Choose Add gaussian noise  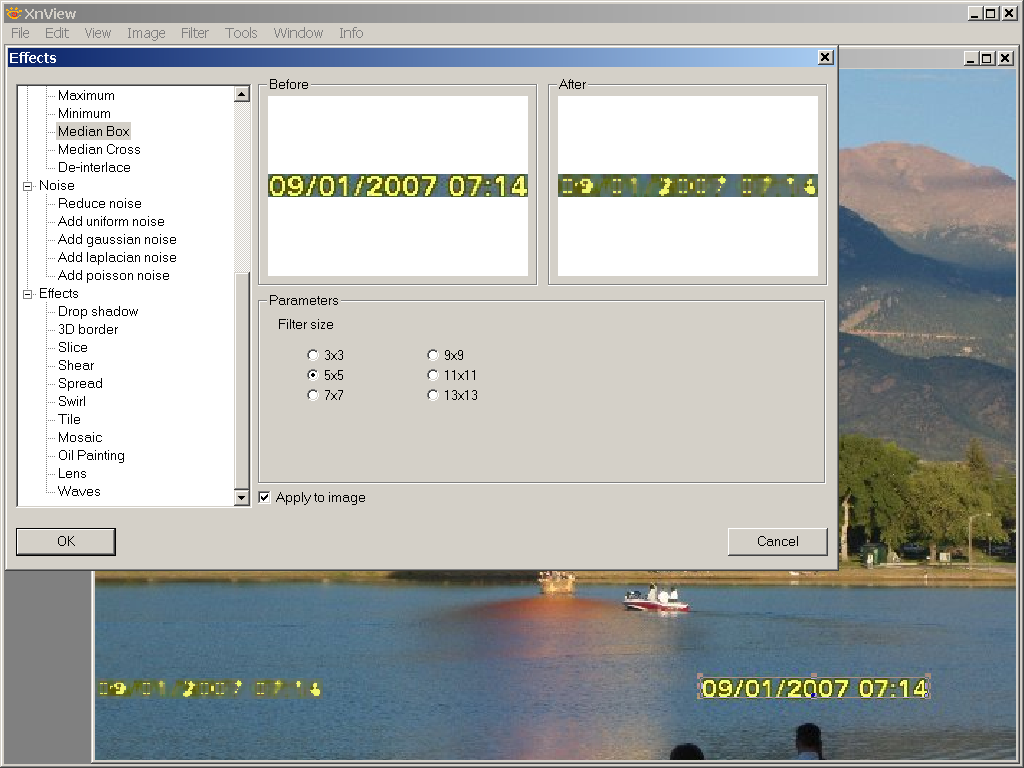click(x=117, y=240)
